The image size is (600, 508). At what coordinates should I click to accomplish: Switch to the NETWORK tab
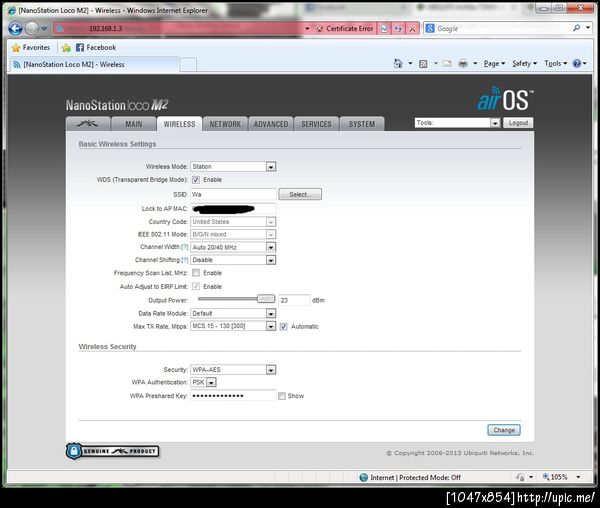pos(225,124)
